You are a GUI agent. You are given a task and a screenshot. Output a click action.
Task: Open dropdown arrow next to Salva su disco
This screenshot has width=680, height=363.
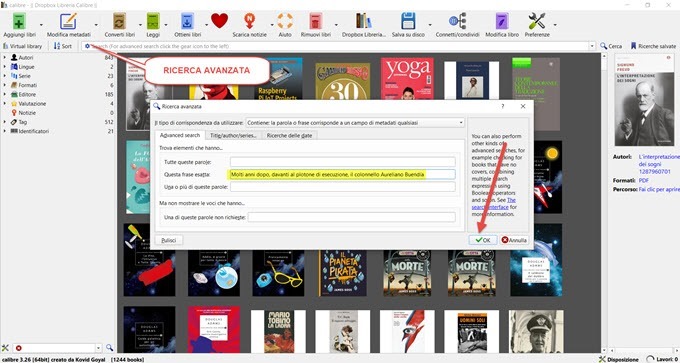(430, 25)
